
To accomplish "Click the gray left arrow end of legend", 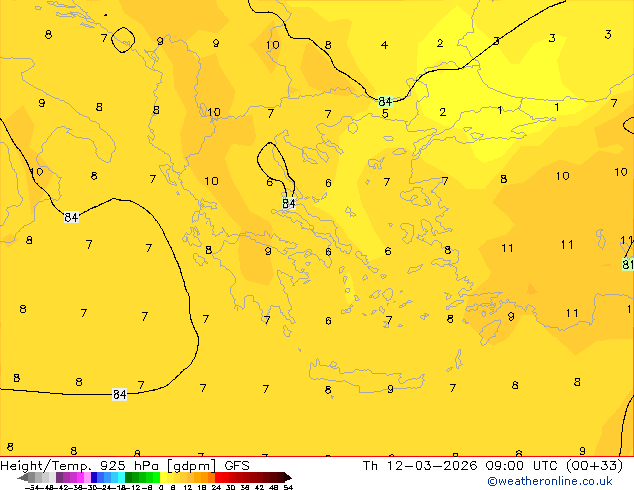I will (x=23, y=477).
